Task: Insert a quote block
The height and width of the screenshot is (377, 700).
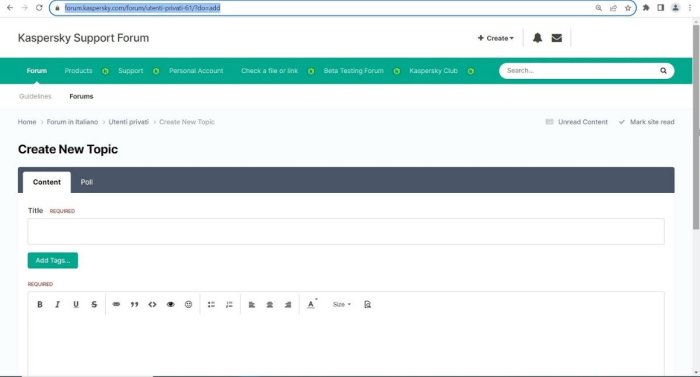Action: tap(134, 304)
